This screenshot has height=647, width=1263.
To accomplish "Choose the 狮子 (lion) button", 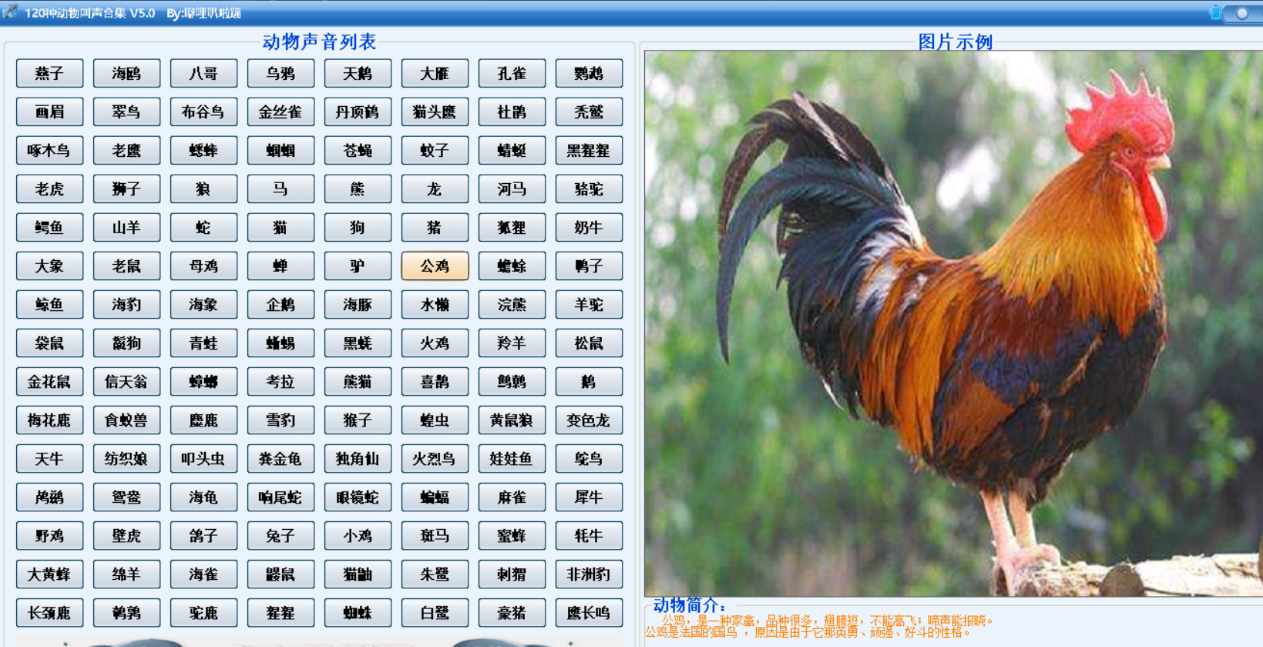I will [x=126, y=189].
